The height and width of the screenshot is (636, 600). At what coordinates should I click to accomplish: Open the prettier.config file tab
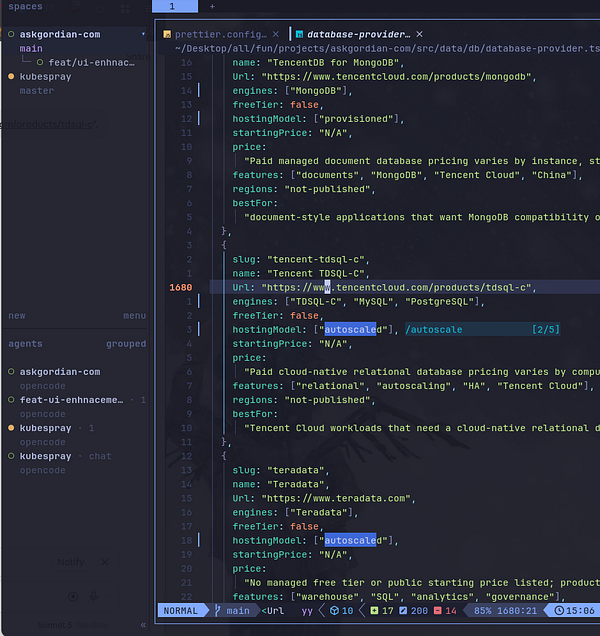tap(221, 34)
